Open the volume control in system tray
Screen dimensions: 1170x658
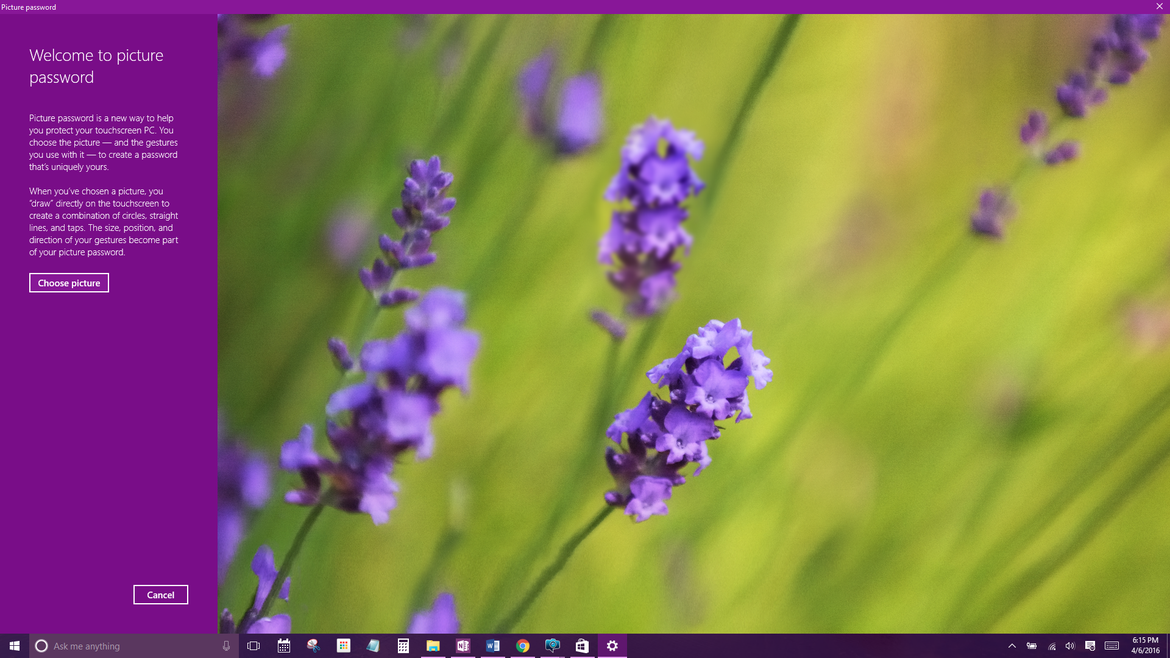(x=1069, y=646)
